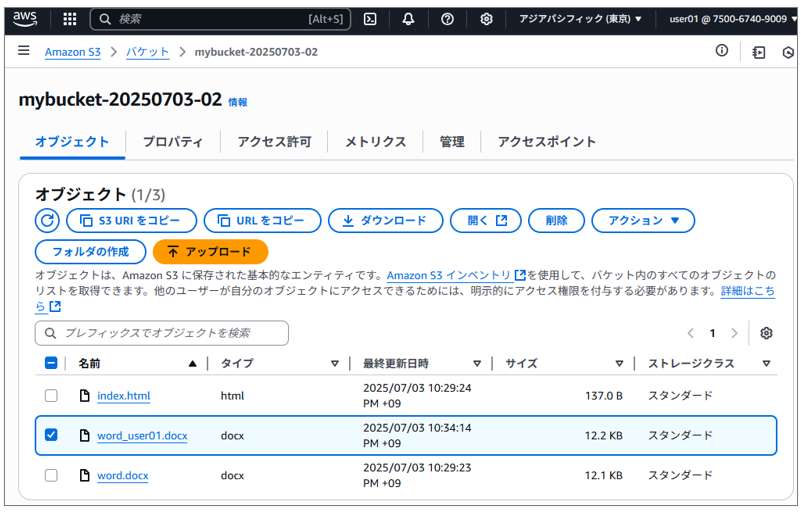Check the word.docx row checkbox
The width and height of the screenshot is (801, 512).
click(51, 475)
